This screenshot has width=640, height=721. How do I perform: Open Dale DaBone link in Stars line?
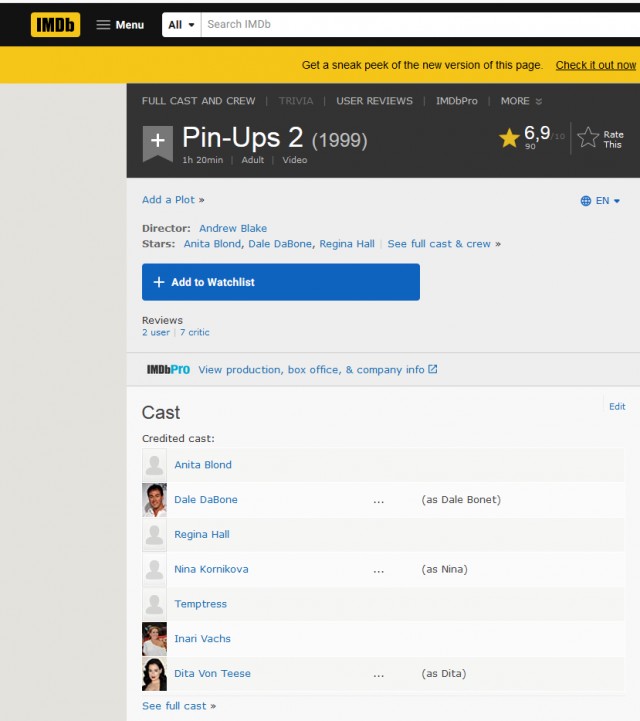point(280,244)
